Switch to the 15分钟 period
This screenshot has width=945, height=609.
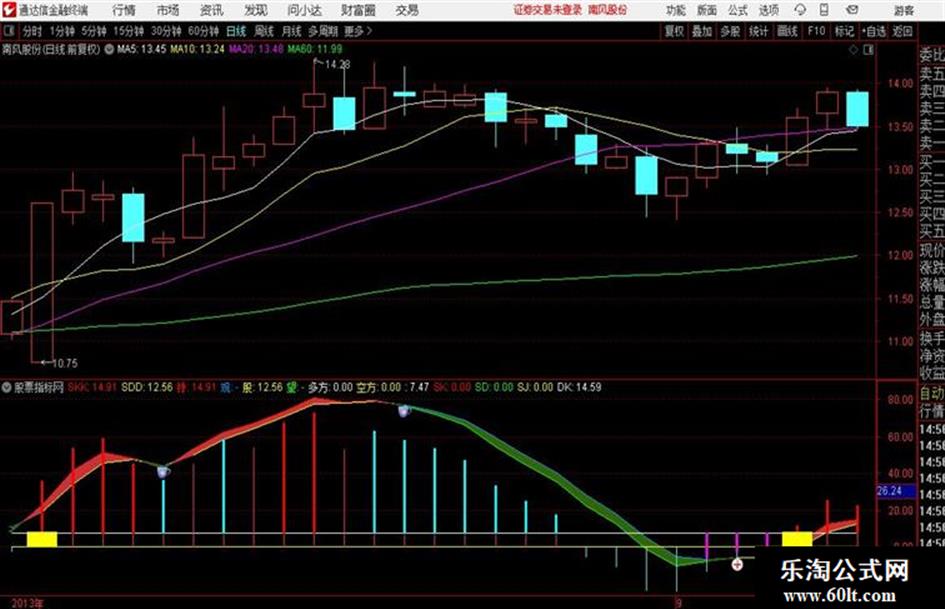pos(128,31)
